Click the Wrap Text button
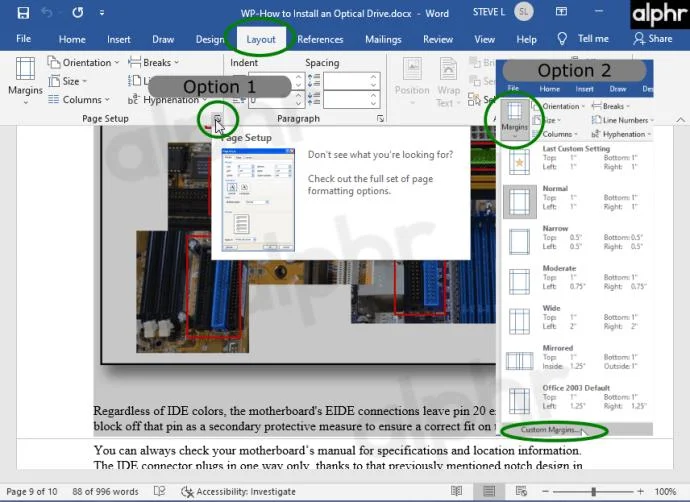 448,82
